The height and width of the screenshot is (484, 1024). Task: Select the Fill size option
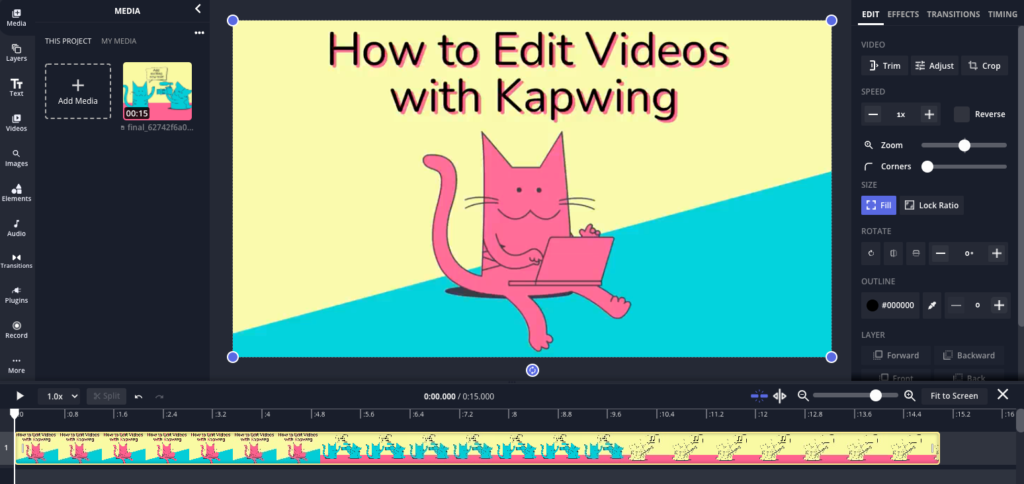(878, 205)
